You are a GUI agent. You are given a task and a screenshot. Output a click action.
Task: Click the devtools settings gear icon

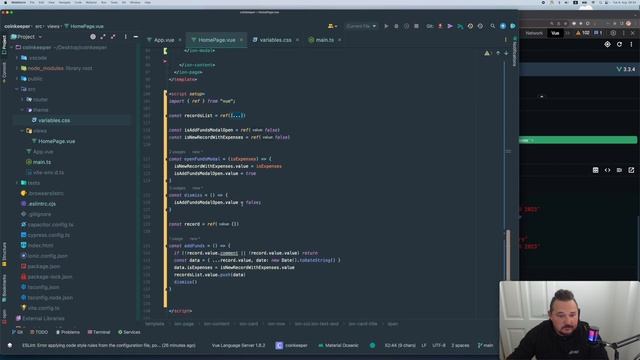coord(613,33)
